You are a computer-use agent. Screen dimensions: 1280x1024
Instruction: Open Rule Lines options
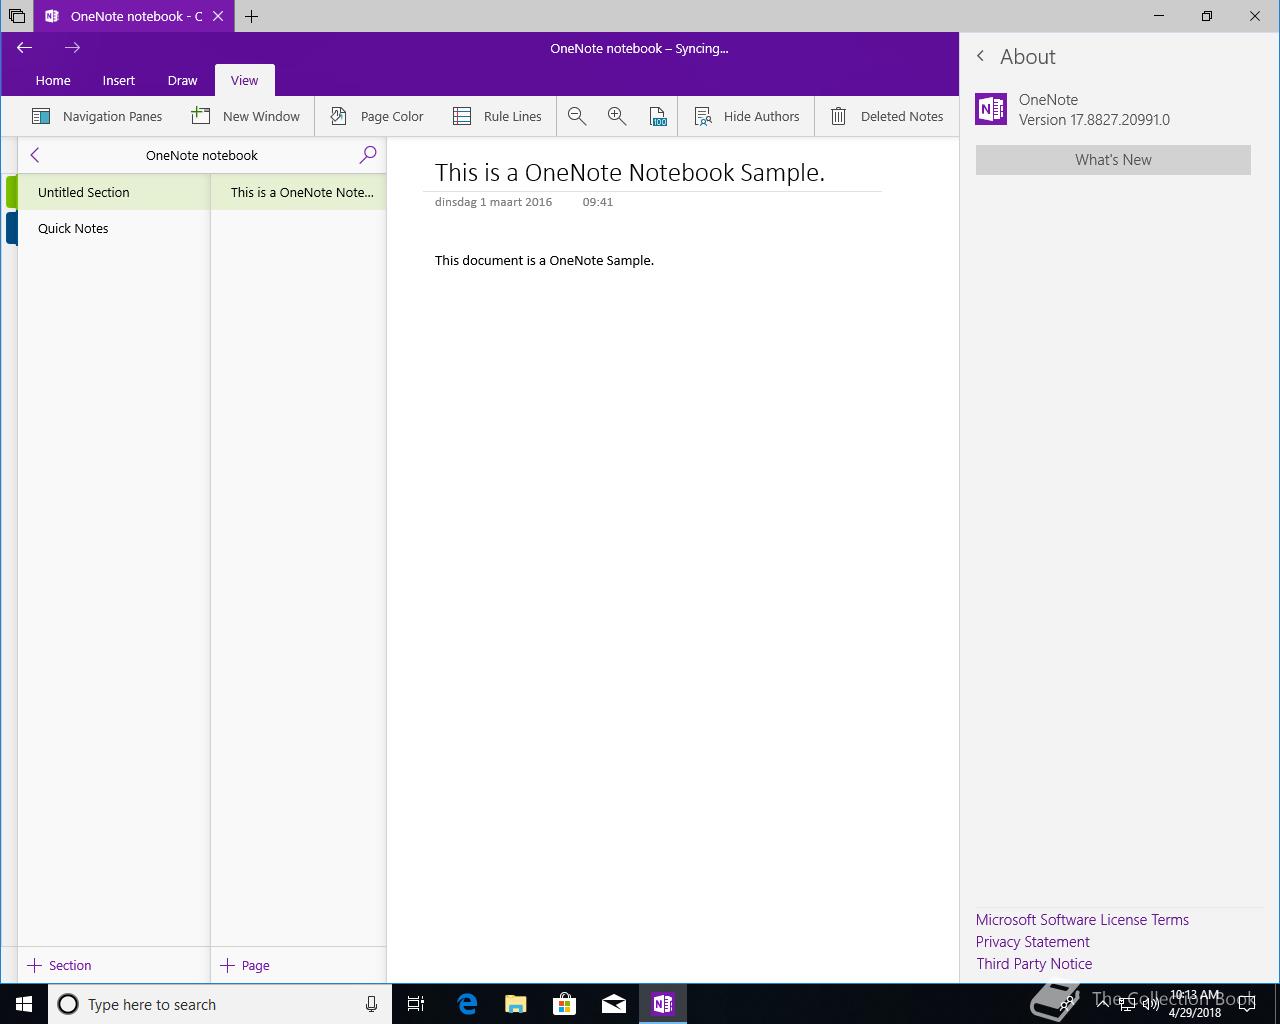pos(497,116)
